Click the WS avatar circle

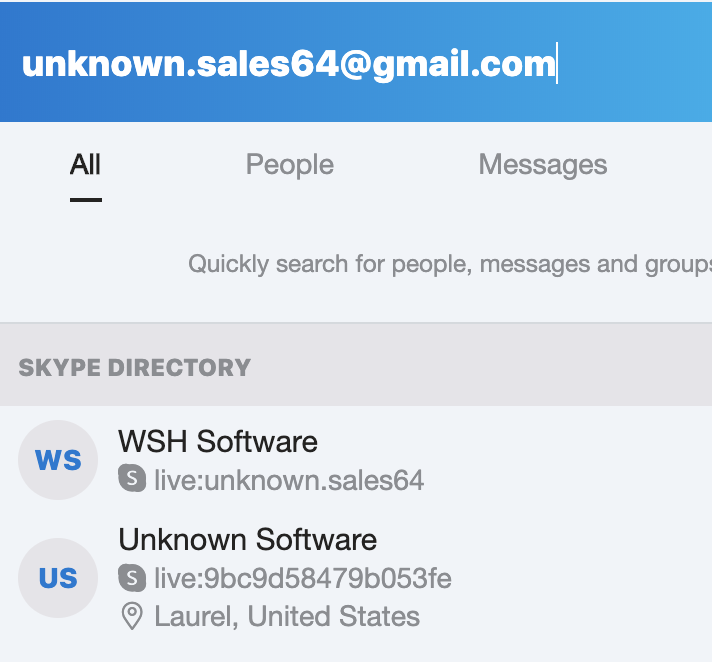pos(58,460)
